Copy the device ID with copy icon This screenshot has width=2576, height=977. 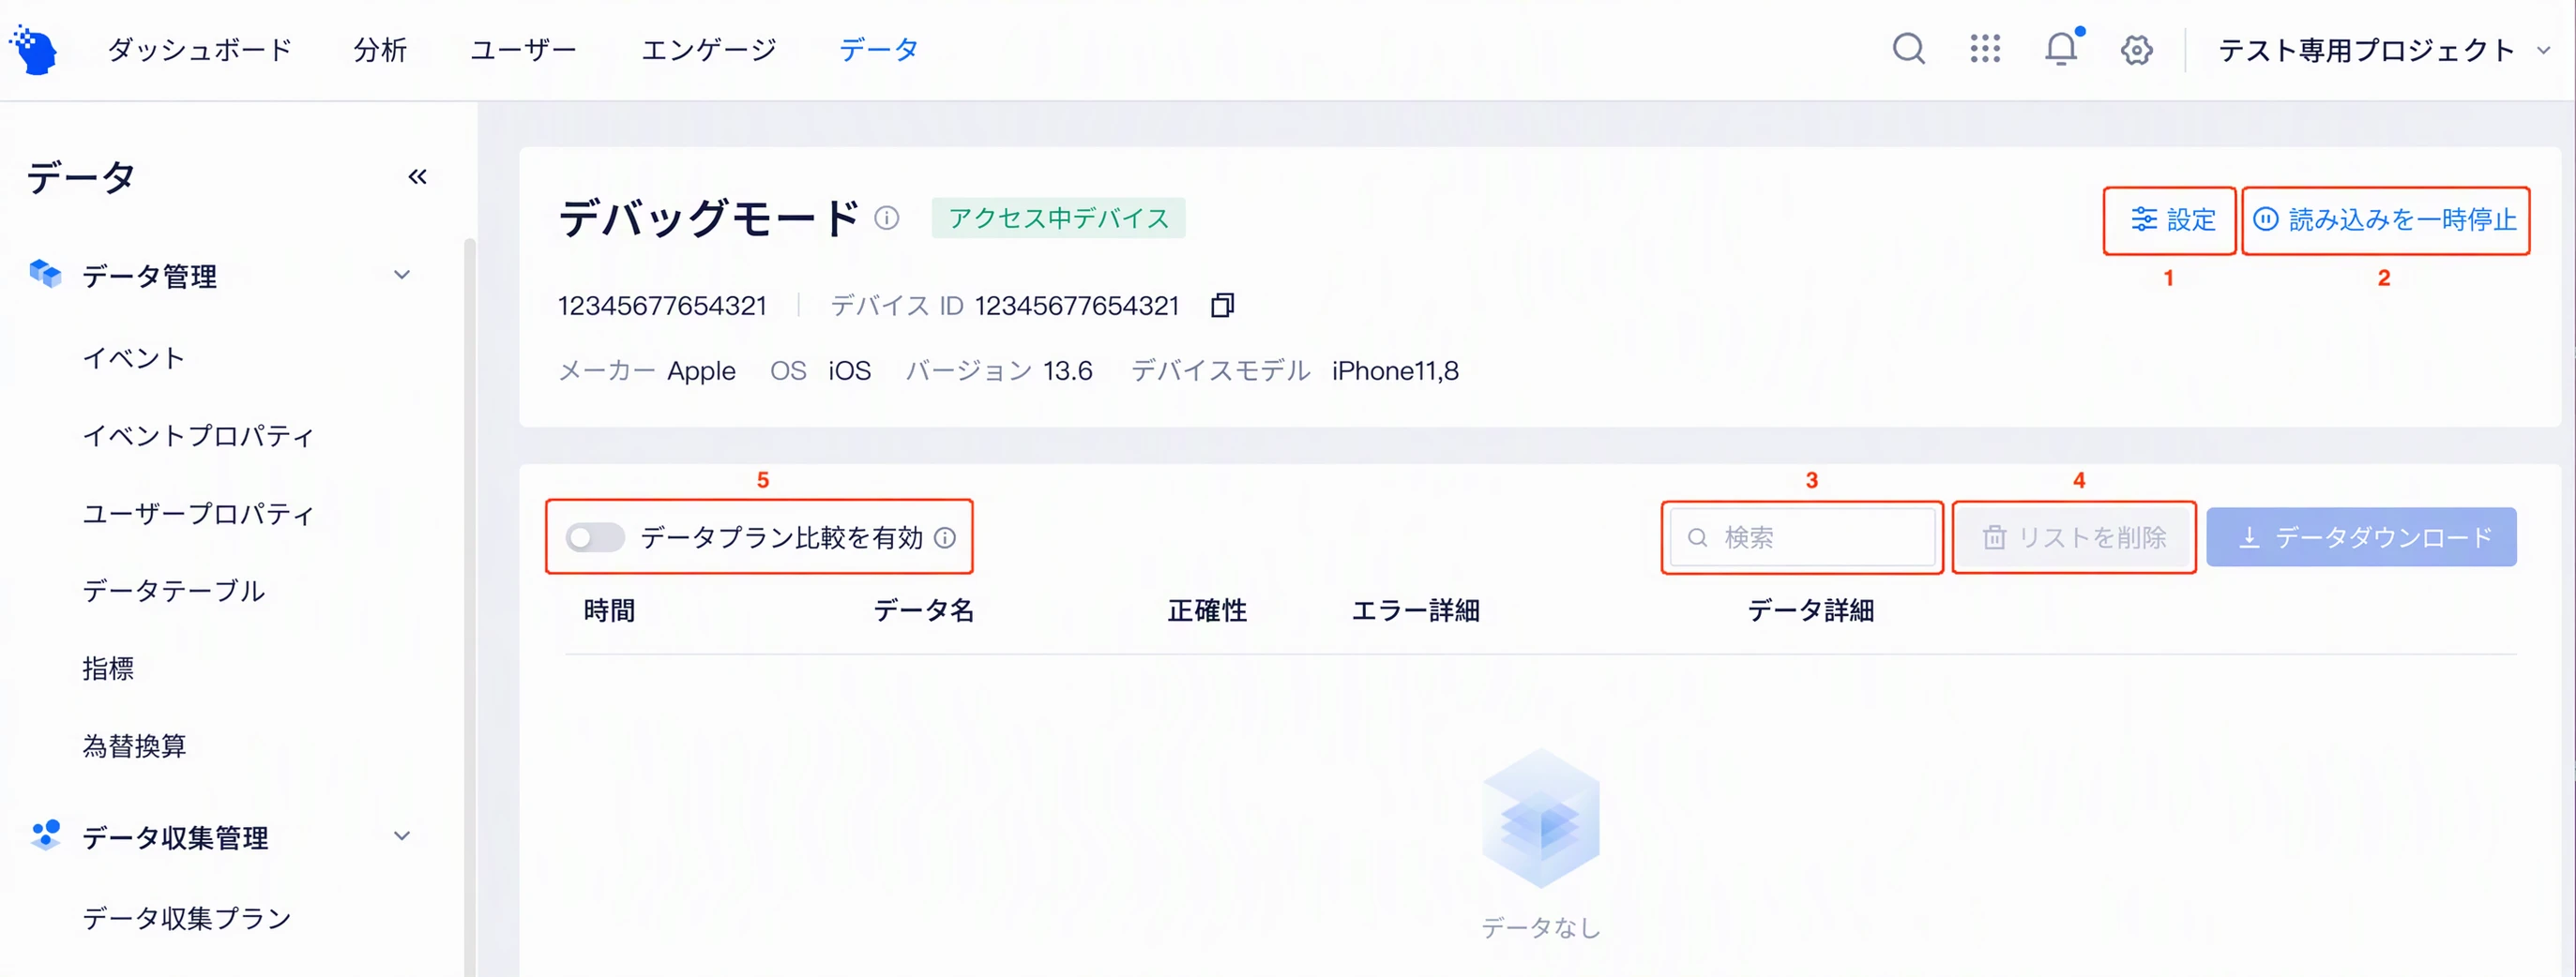[1222, 305]
